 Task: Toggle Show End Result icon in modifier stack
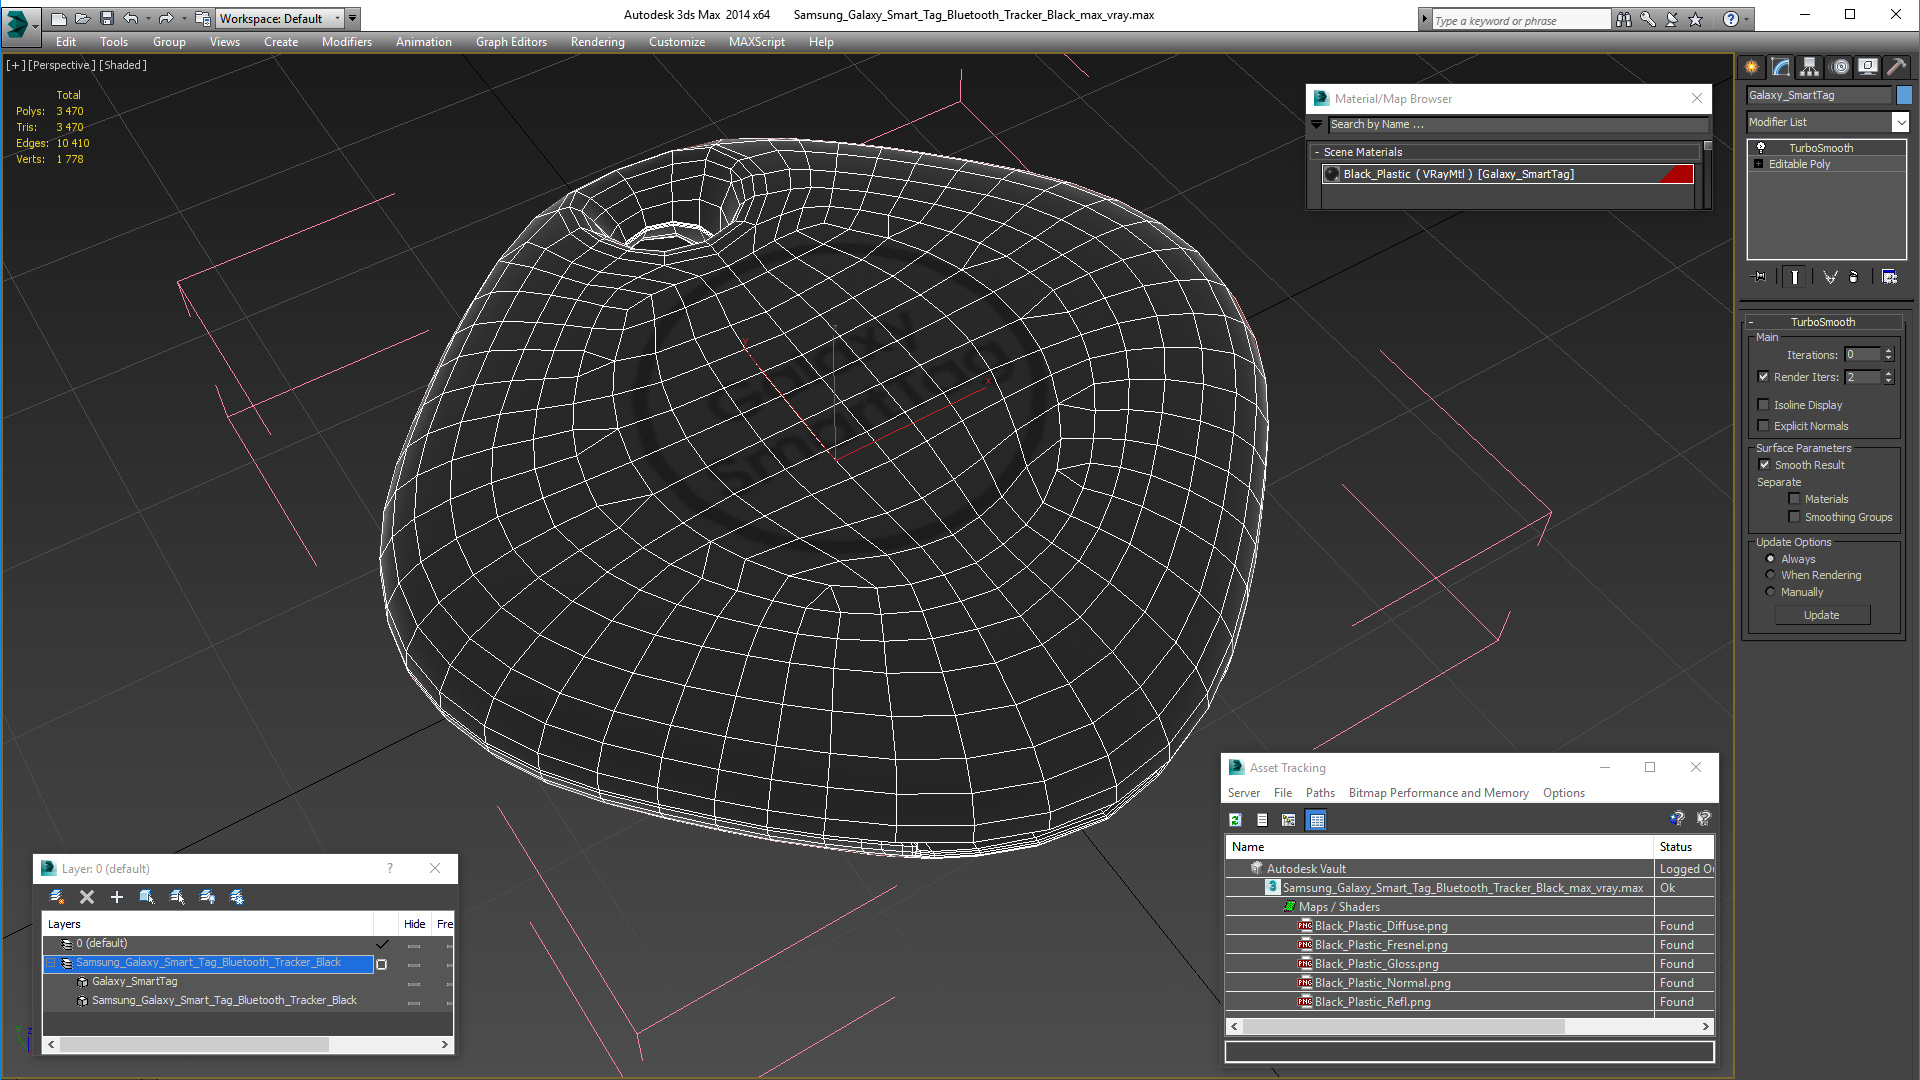(1795, 277)
